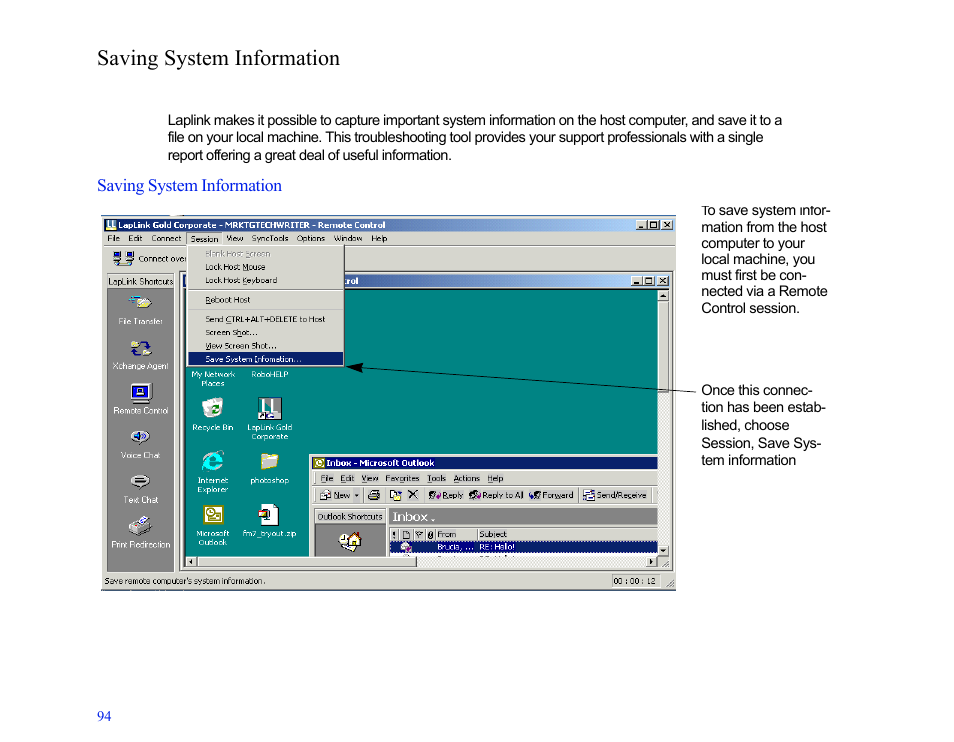The height and width of the screenshot is (742, 954).
Task: Choose Send CTRL+ALT+DELETE to Host
Action: (265, 319)
